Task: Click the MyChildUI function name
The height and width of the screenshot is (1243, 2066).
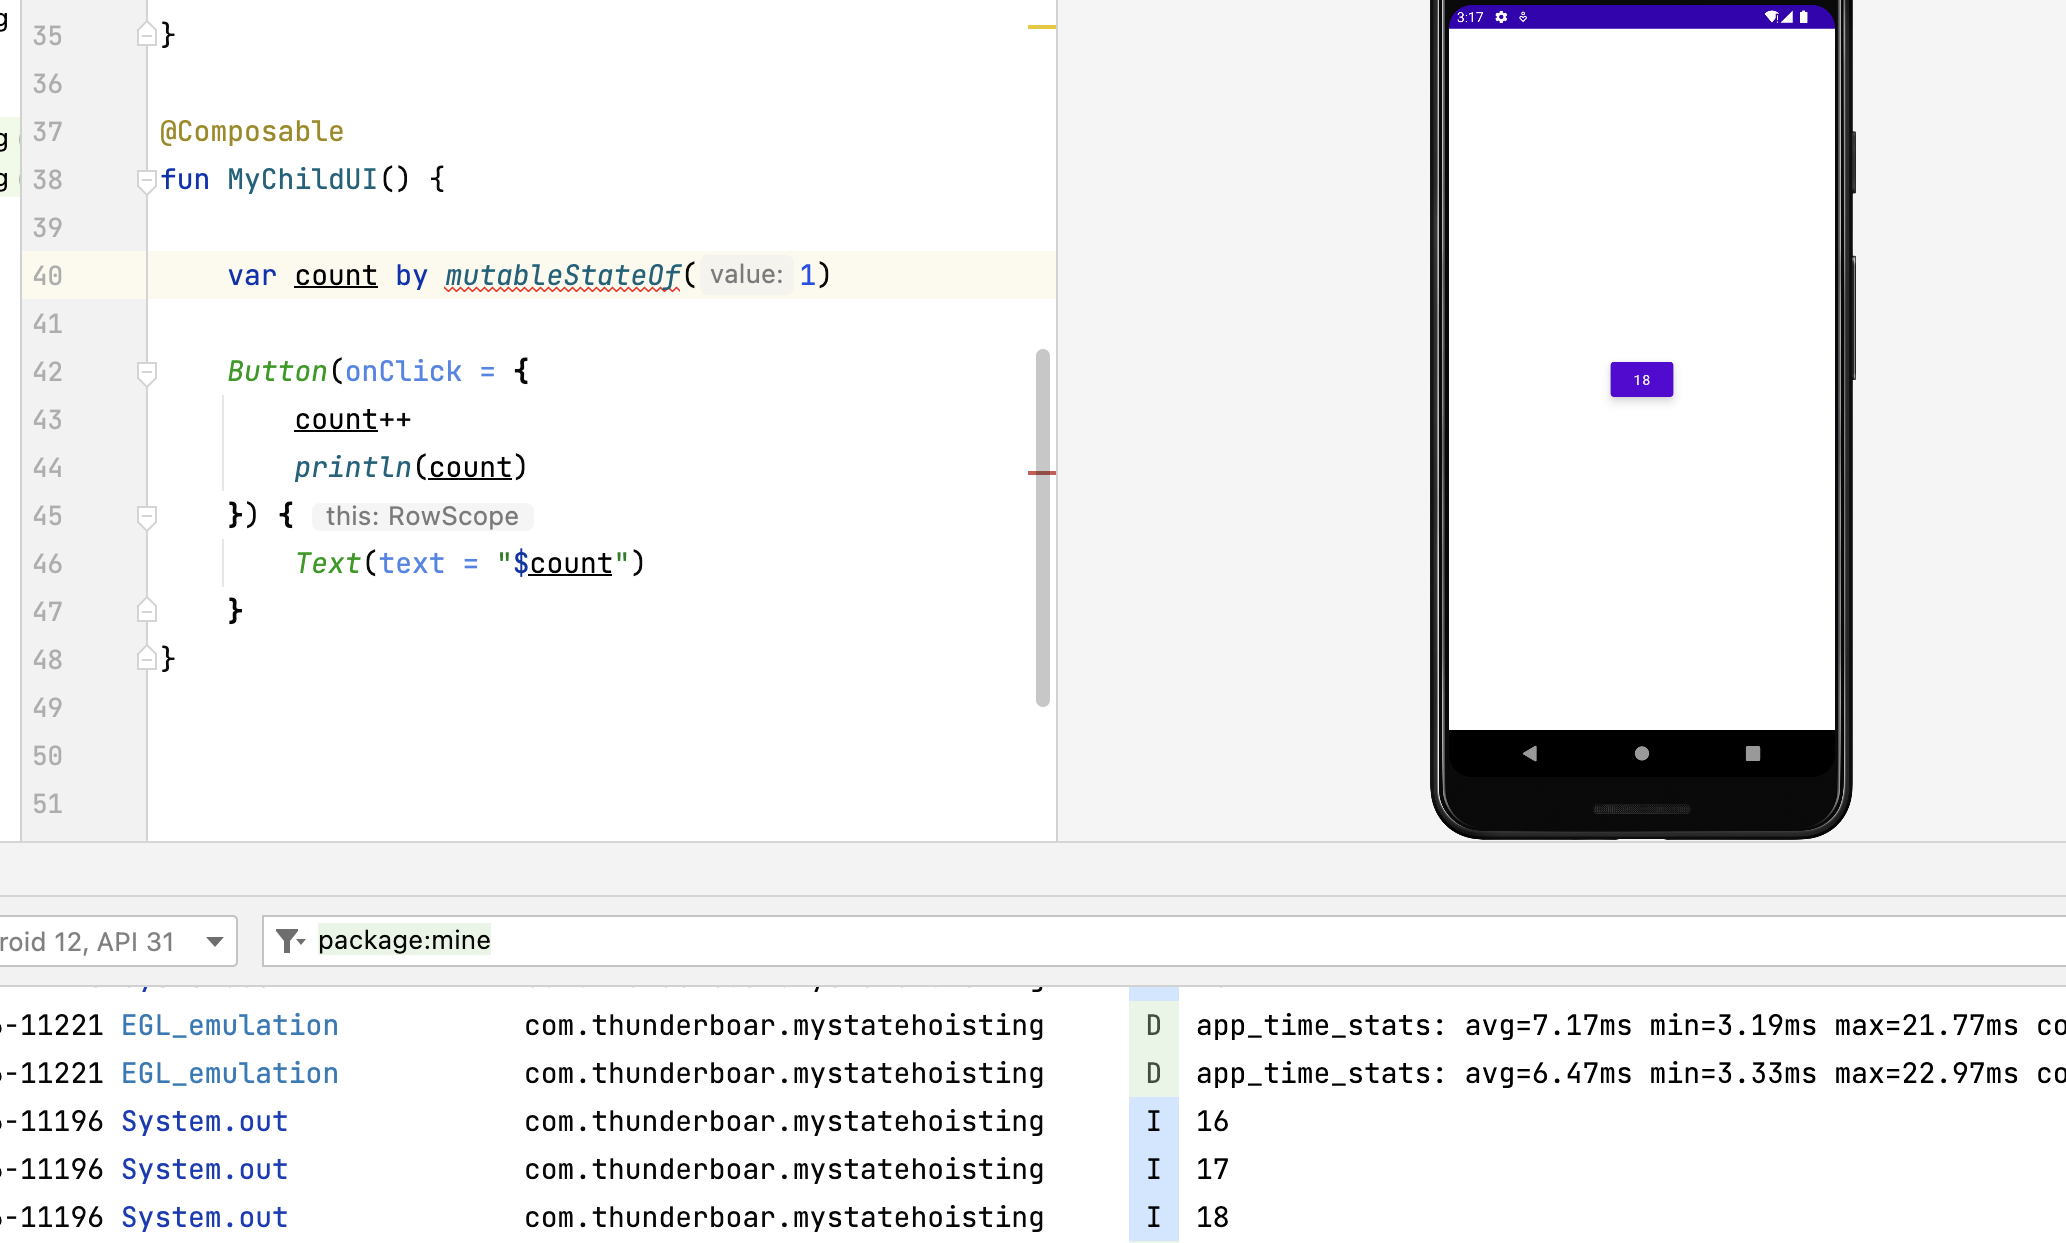Action: pyautogui.click(x=302, y=179)
